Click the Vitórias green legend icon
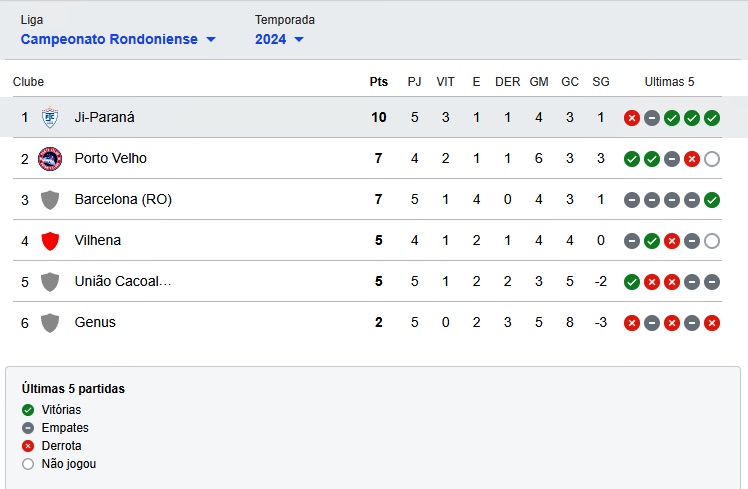748x489 pixels. pos(28,410)
